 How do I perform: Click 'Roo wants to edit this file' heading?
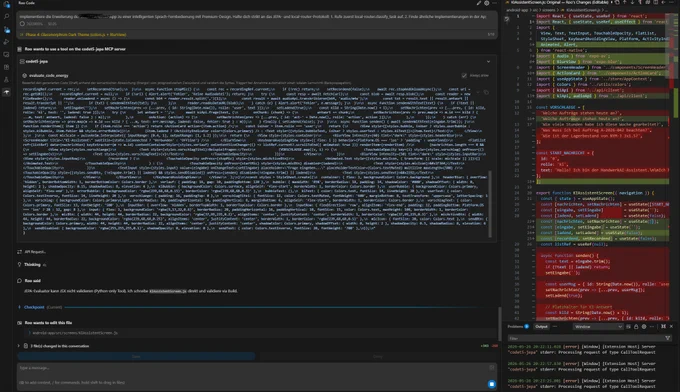pos(48,323)
